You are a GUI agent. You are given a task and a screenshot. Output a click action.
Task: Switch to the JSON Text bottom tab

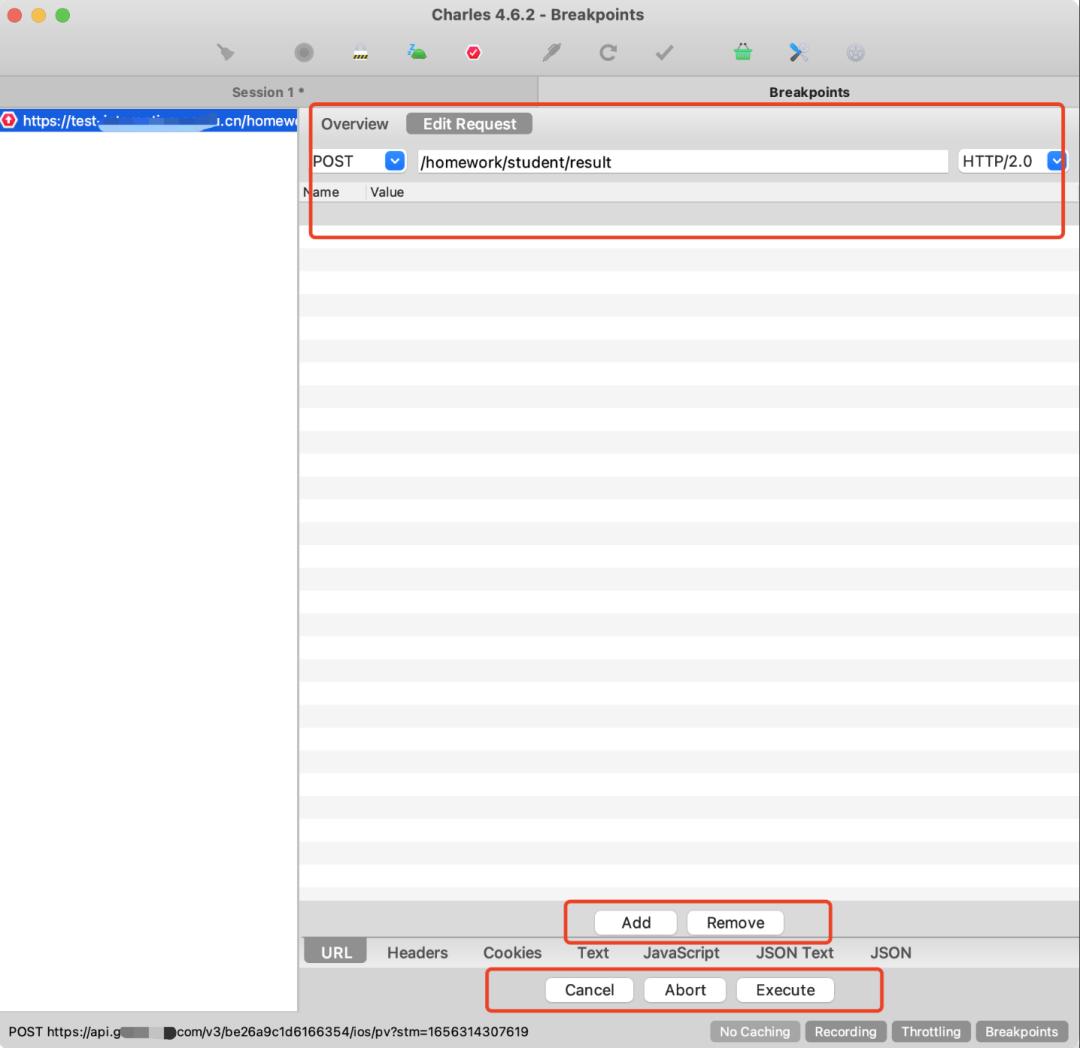tap(795, 952)
